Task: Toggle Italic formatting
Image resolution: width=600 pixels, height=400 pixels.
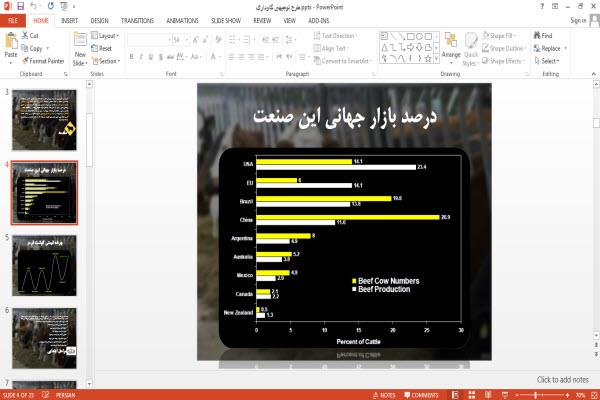Action: pyautogui.click(x=141, y=57)
